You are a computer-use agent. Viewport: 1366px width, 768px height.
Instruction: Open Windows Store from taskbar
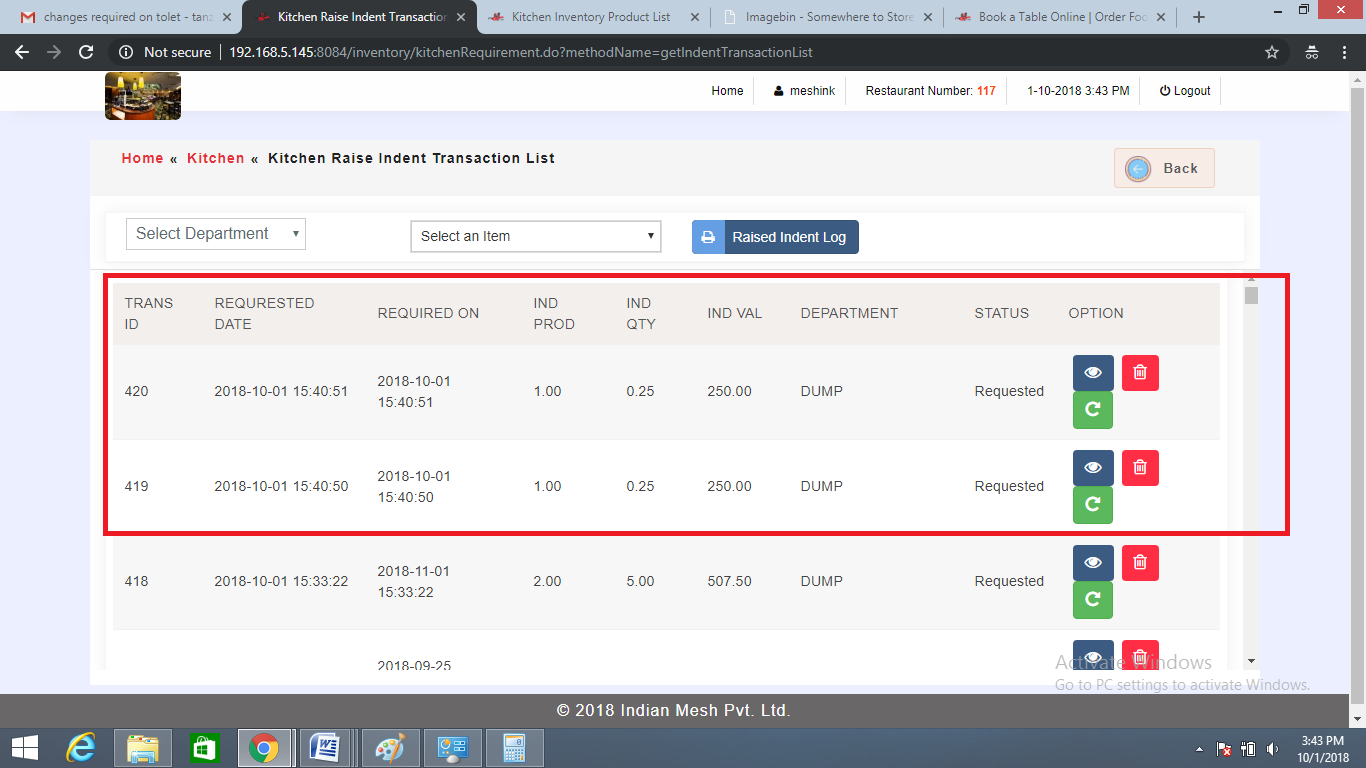[x=204, y=748]
